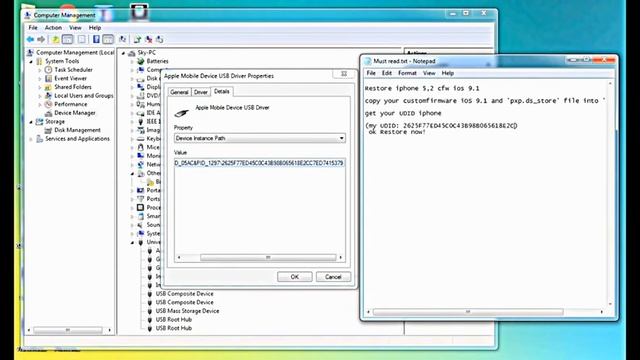Click the Uninstall device toolbar icon

pyautogui.click(x=149, y=39)
